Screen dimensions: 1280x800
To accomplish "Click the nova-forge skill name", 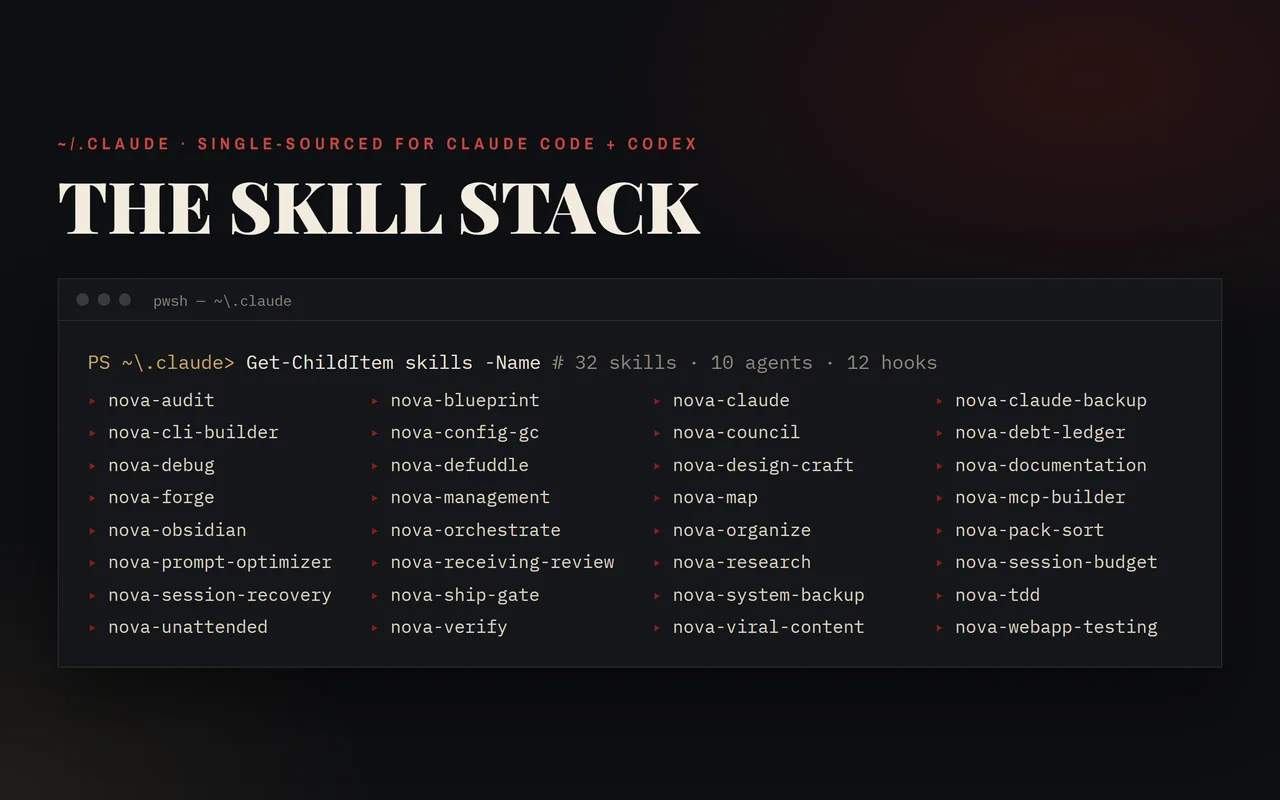I will pyautogui.click(x=161, y=497).
